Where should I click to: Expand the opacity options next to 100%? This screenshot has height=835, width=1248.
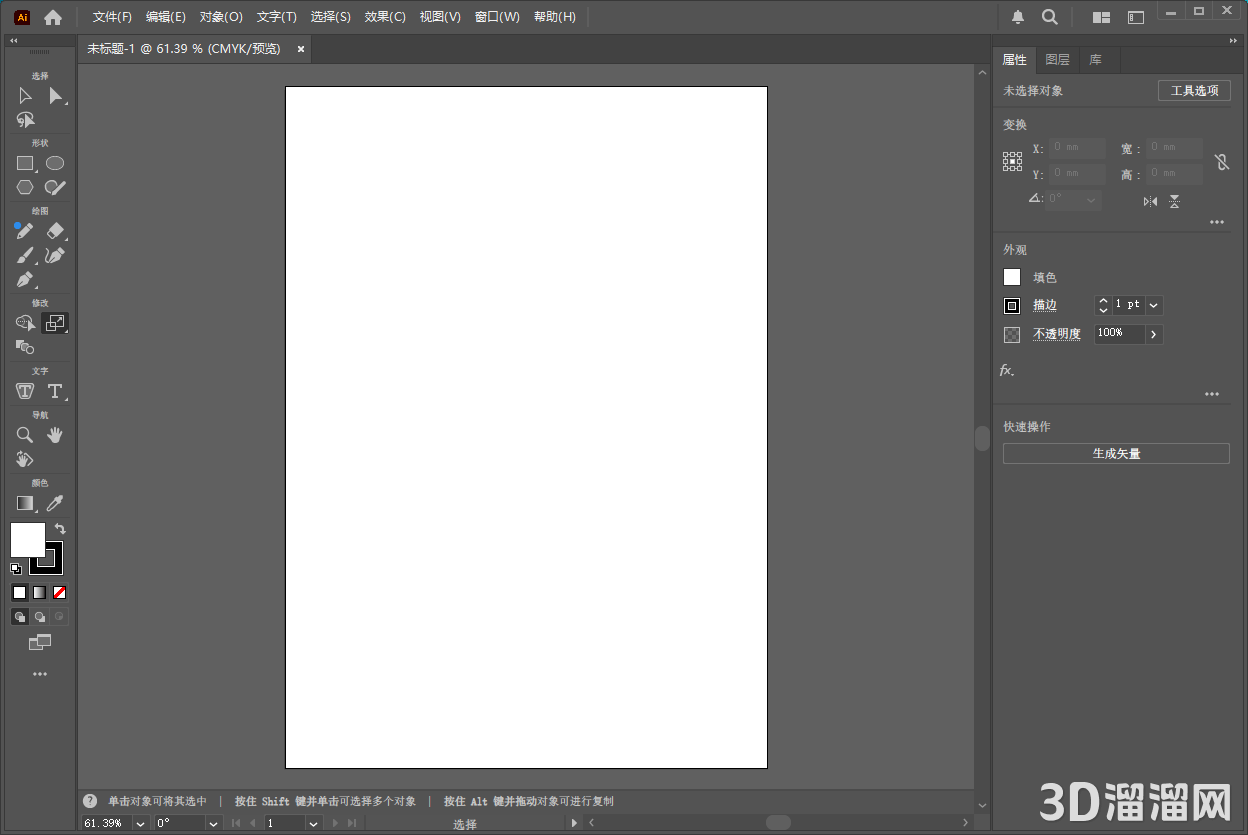1154,334
